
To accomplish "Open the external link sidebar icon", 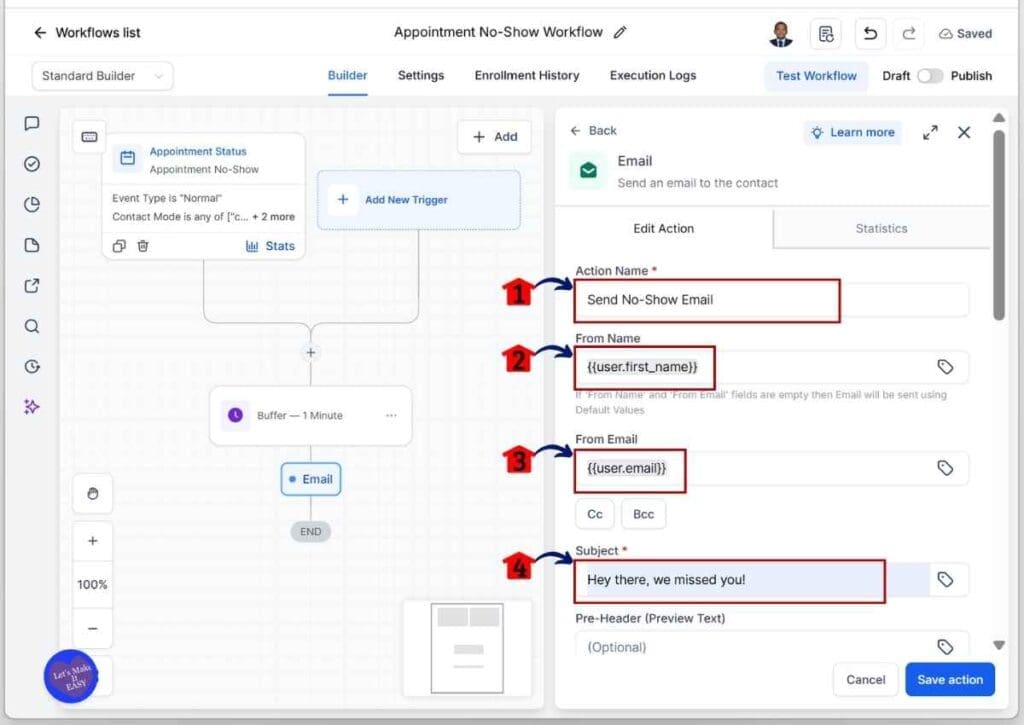I will 31,285.
